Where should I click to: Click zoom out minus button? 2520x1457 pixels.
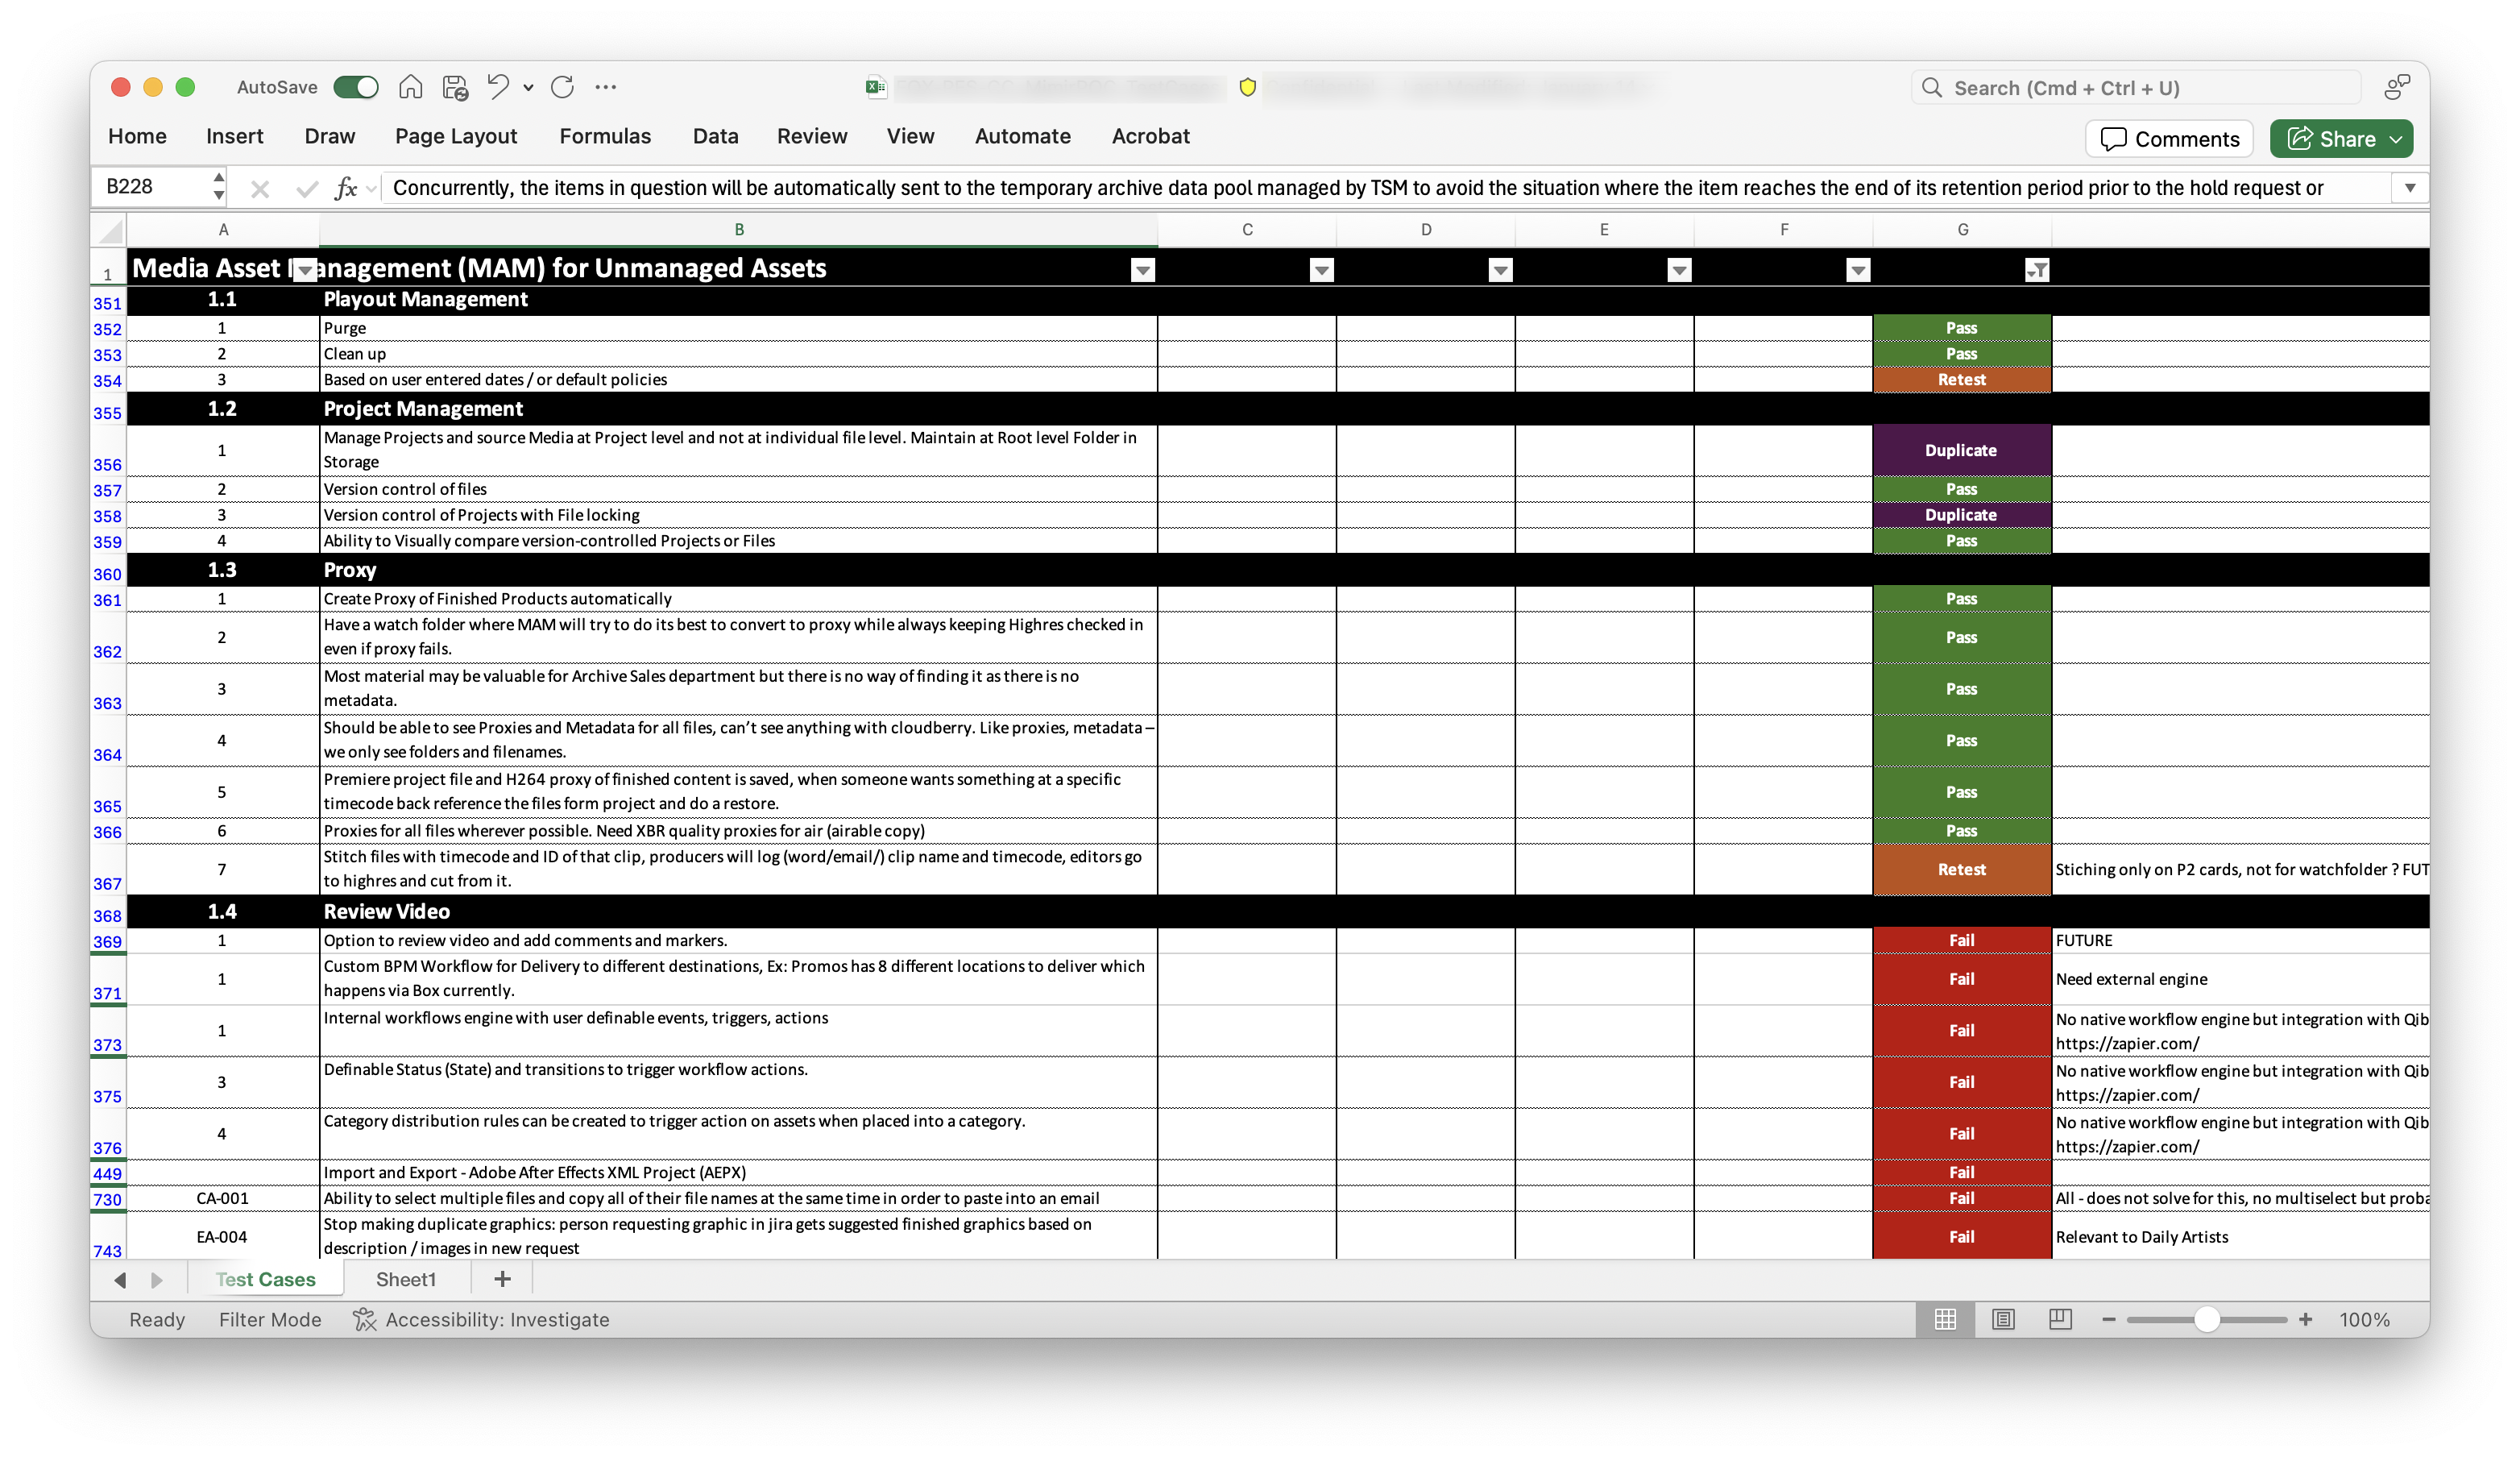tap(2108, 1320)
